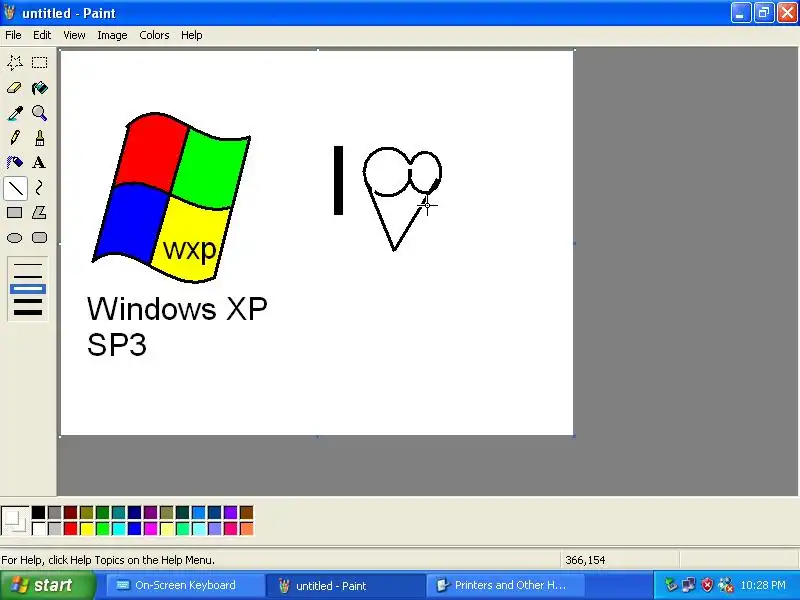Select the cyan color swatch
This screenshot has height=600, width=800.
(x=118, y=529)
